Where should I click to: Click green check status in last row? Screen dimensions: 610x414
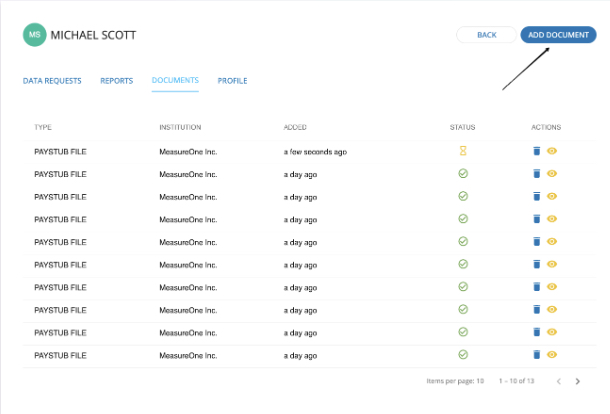463,354
